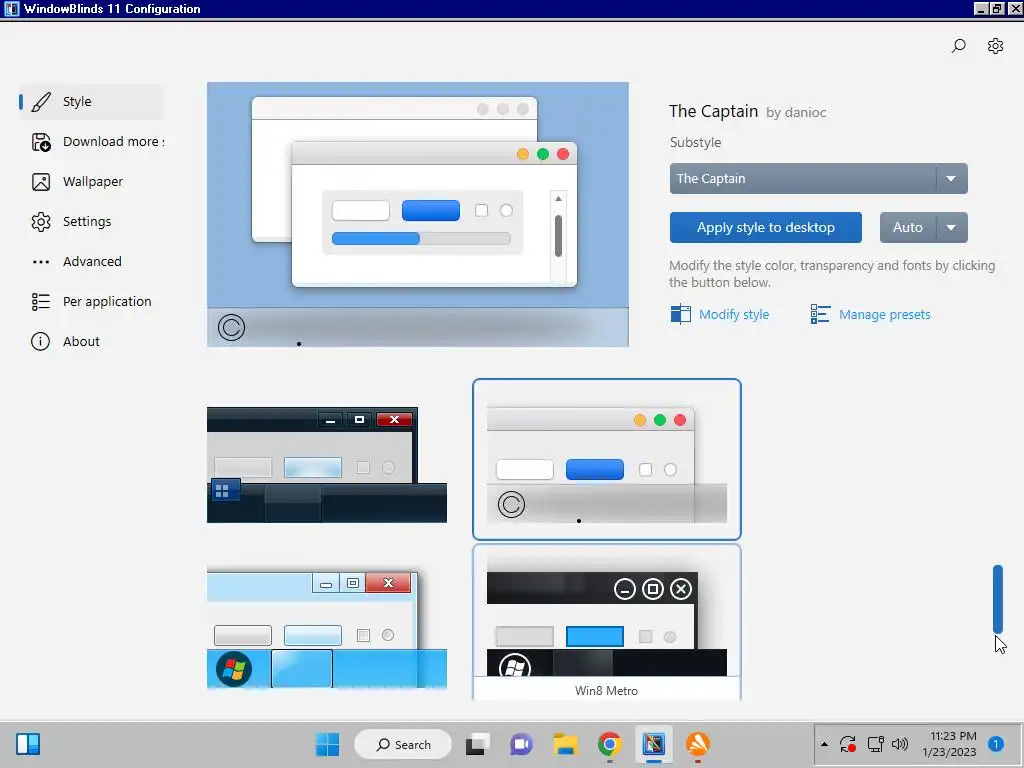Open the Settings section

(91, 221)
